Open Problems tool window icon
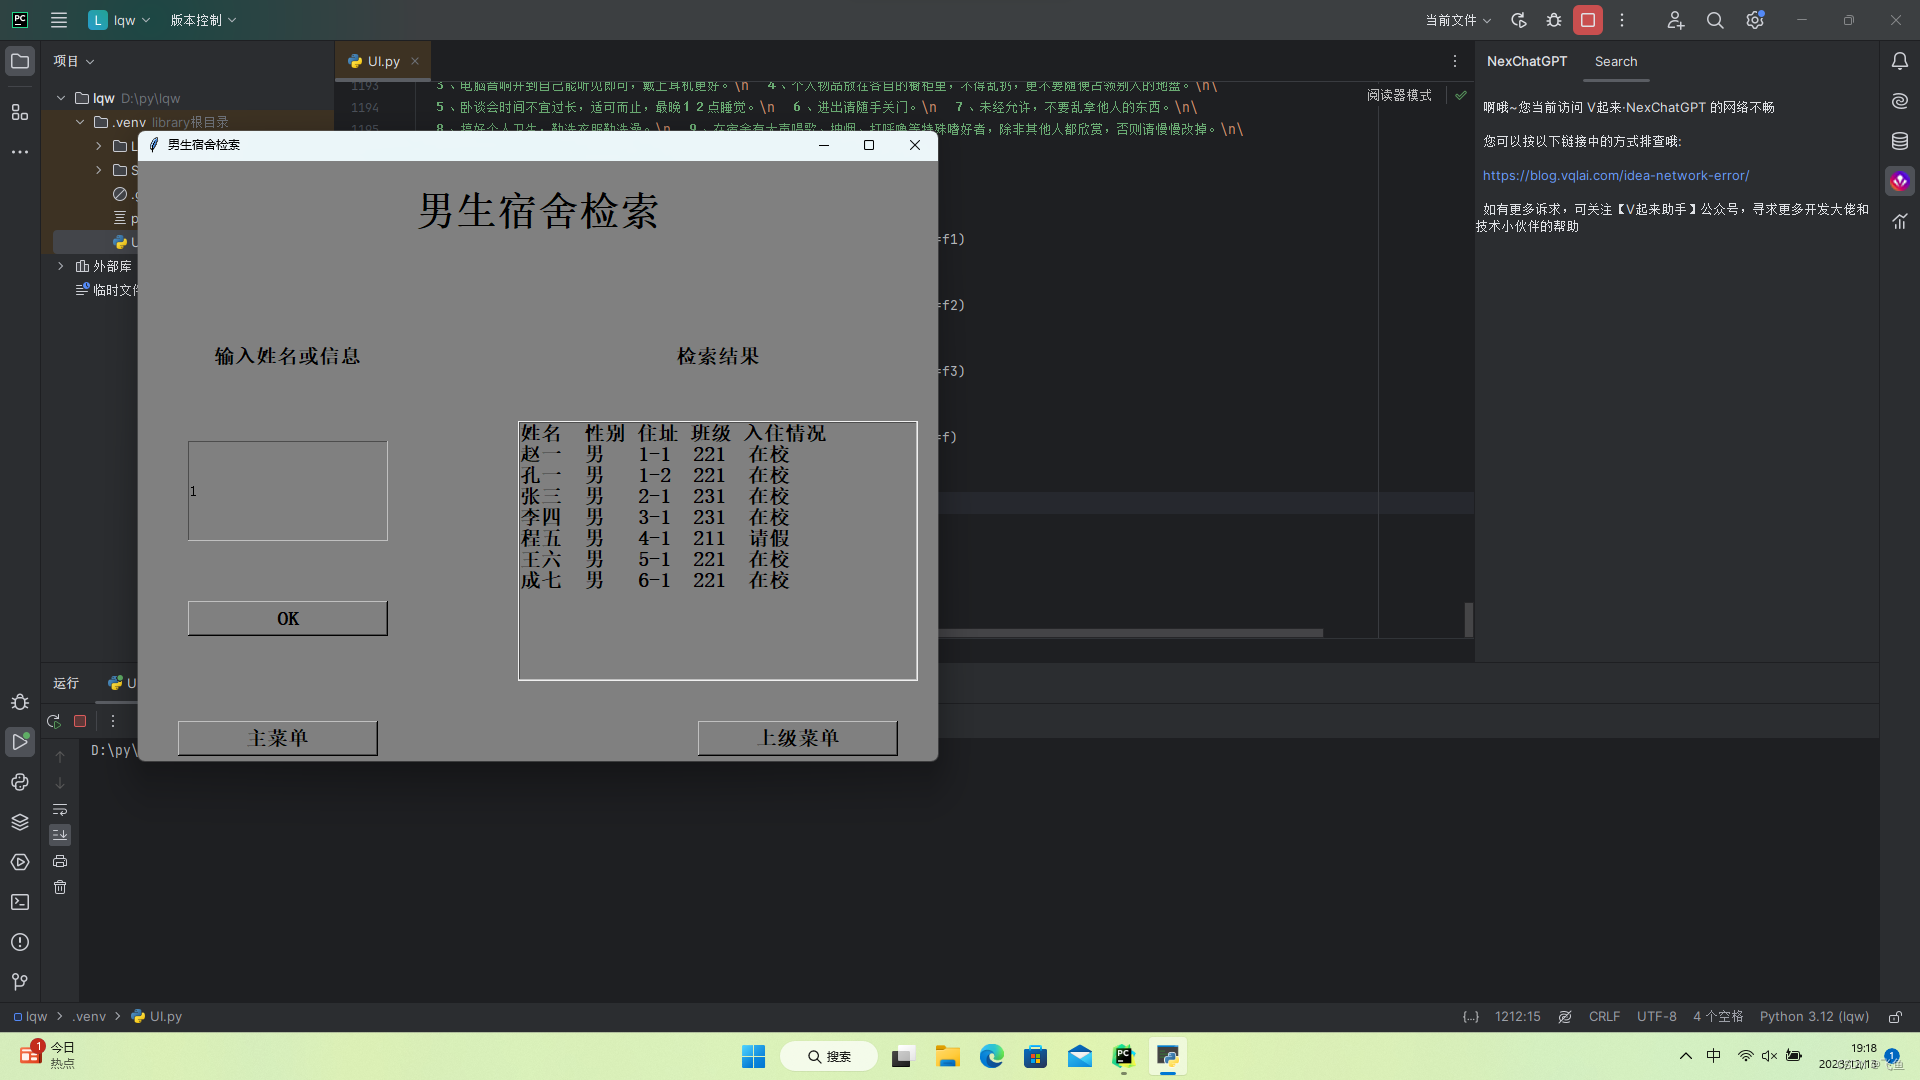Viewport: 1920px width, 1080px height. tap(20, 942)
